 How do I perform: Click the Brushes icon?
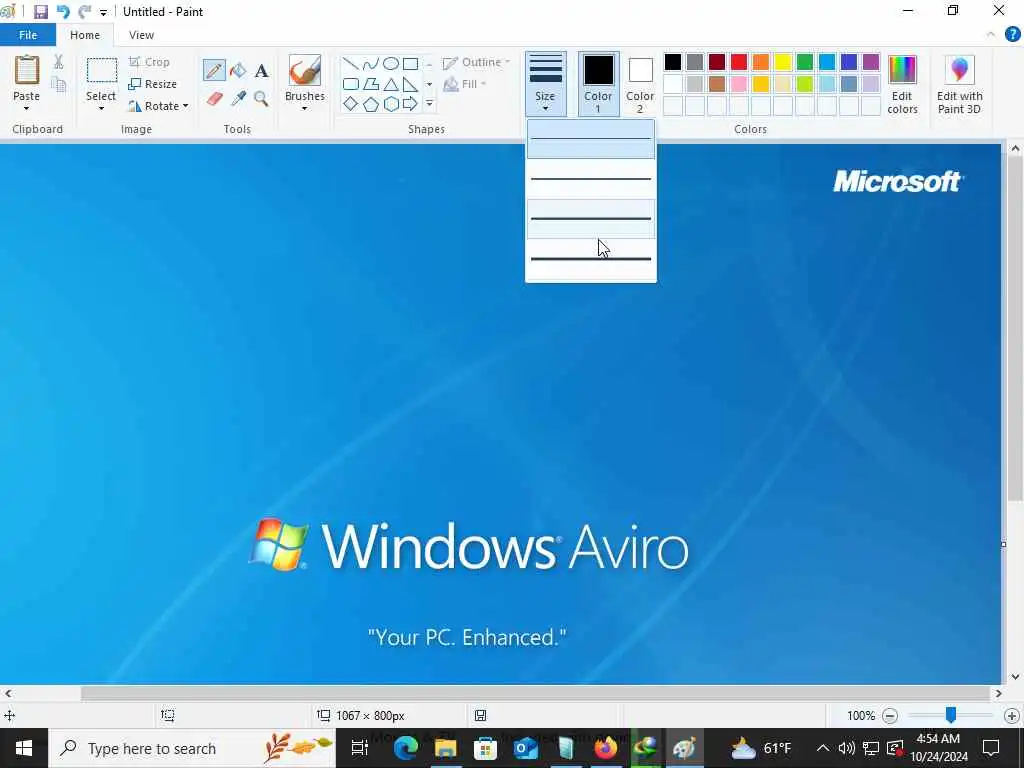click(x=304, y=71)
